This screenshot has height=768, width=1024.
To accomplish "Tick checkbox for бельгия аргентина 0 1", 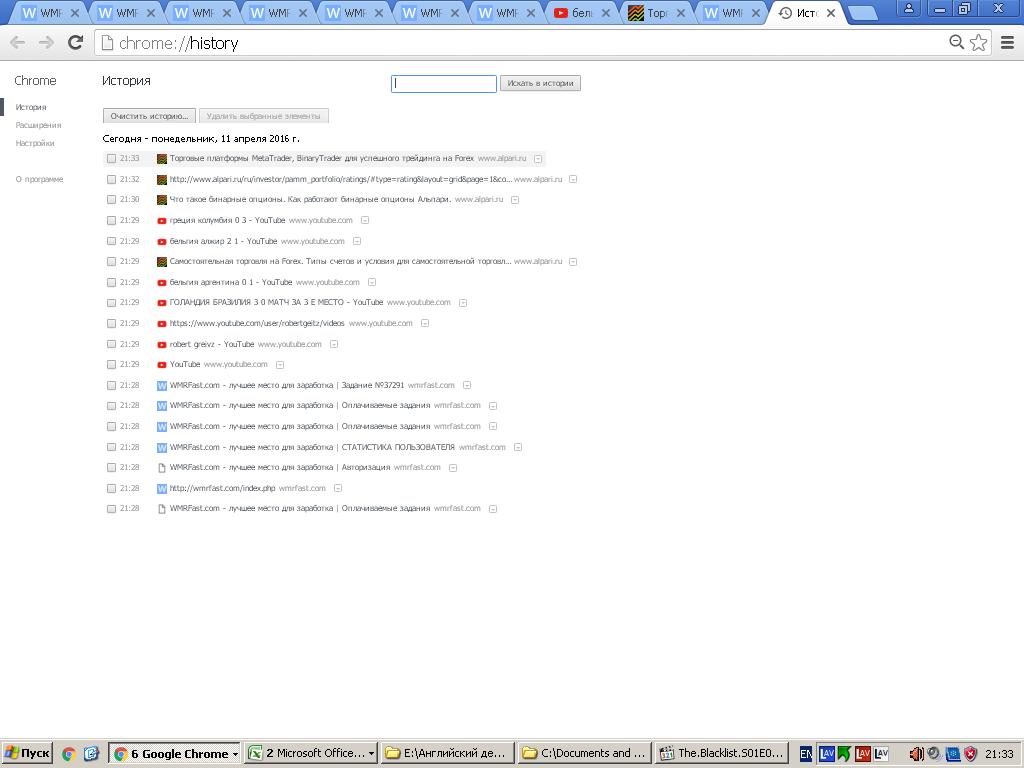I will click(111, 283).
